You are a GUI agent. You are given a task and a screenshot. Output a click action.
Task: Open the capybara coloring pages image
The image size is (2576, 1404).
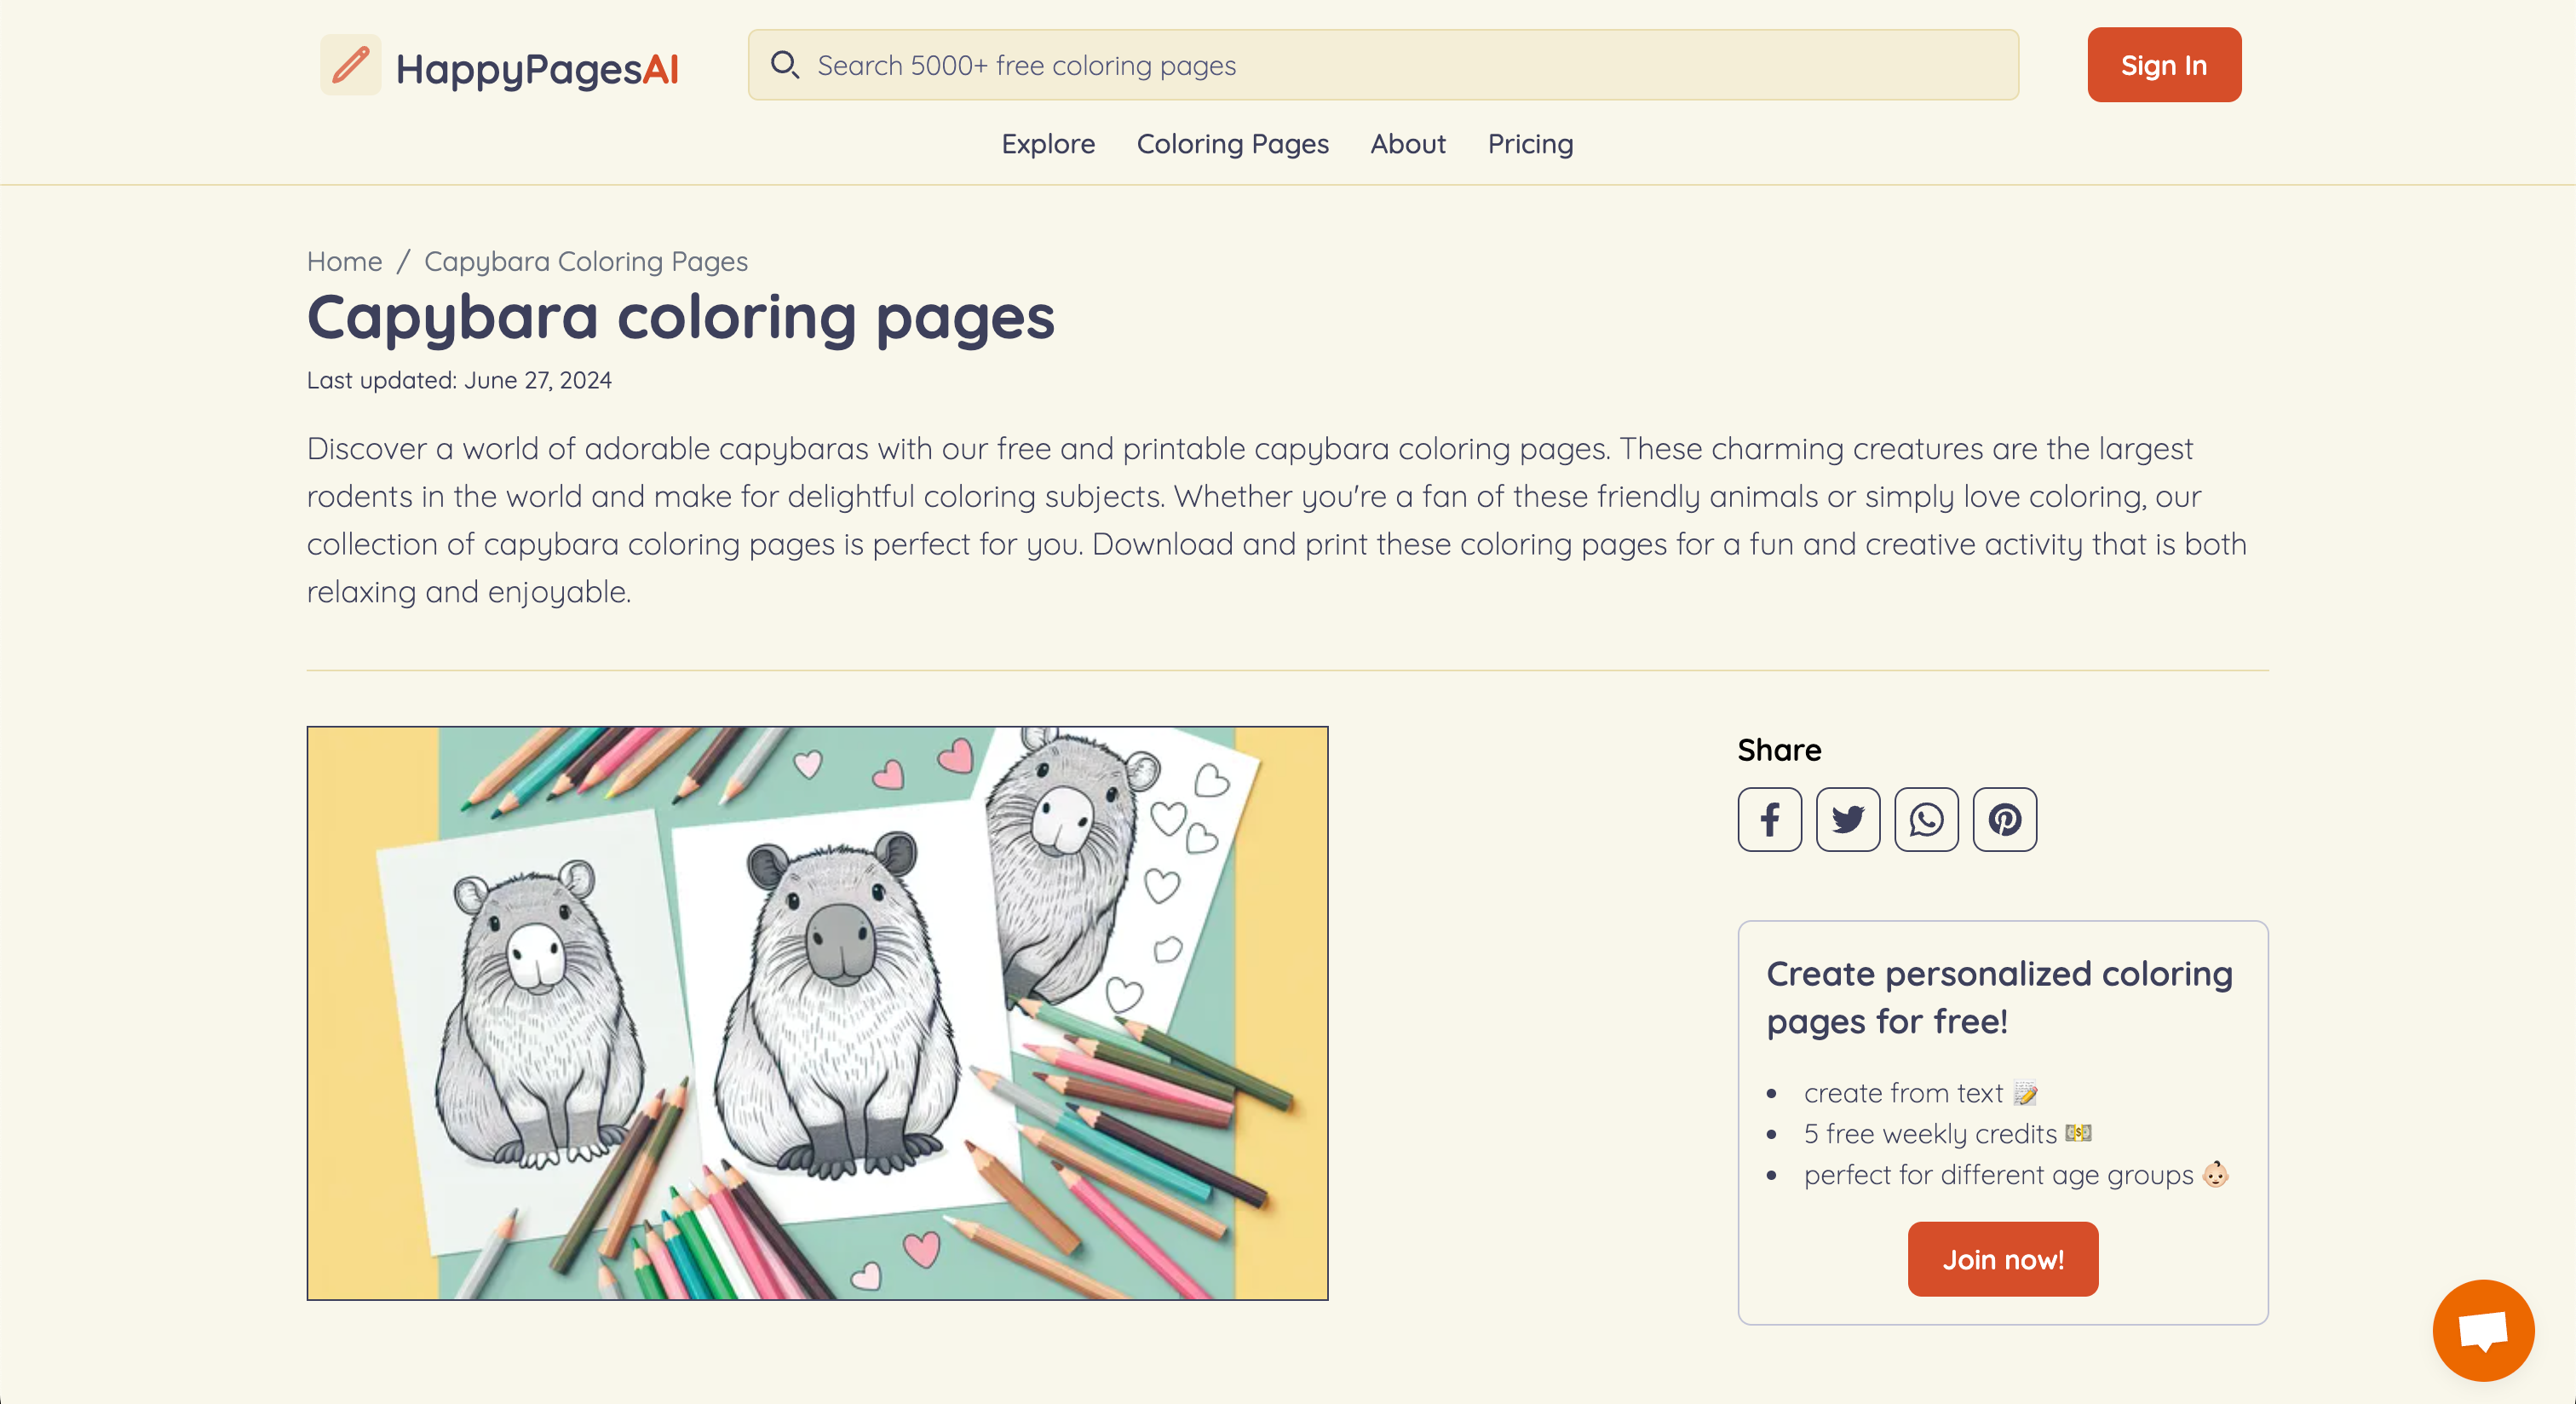(817, 1012)
